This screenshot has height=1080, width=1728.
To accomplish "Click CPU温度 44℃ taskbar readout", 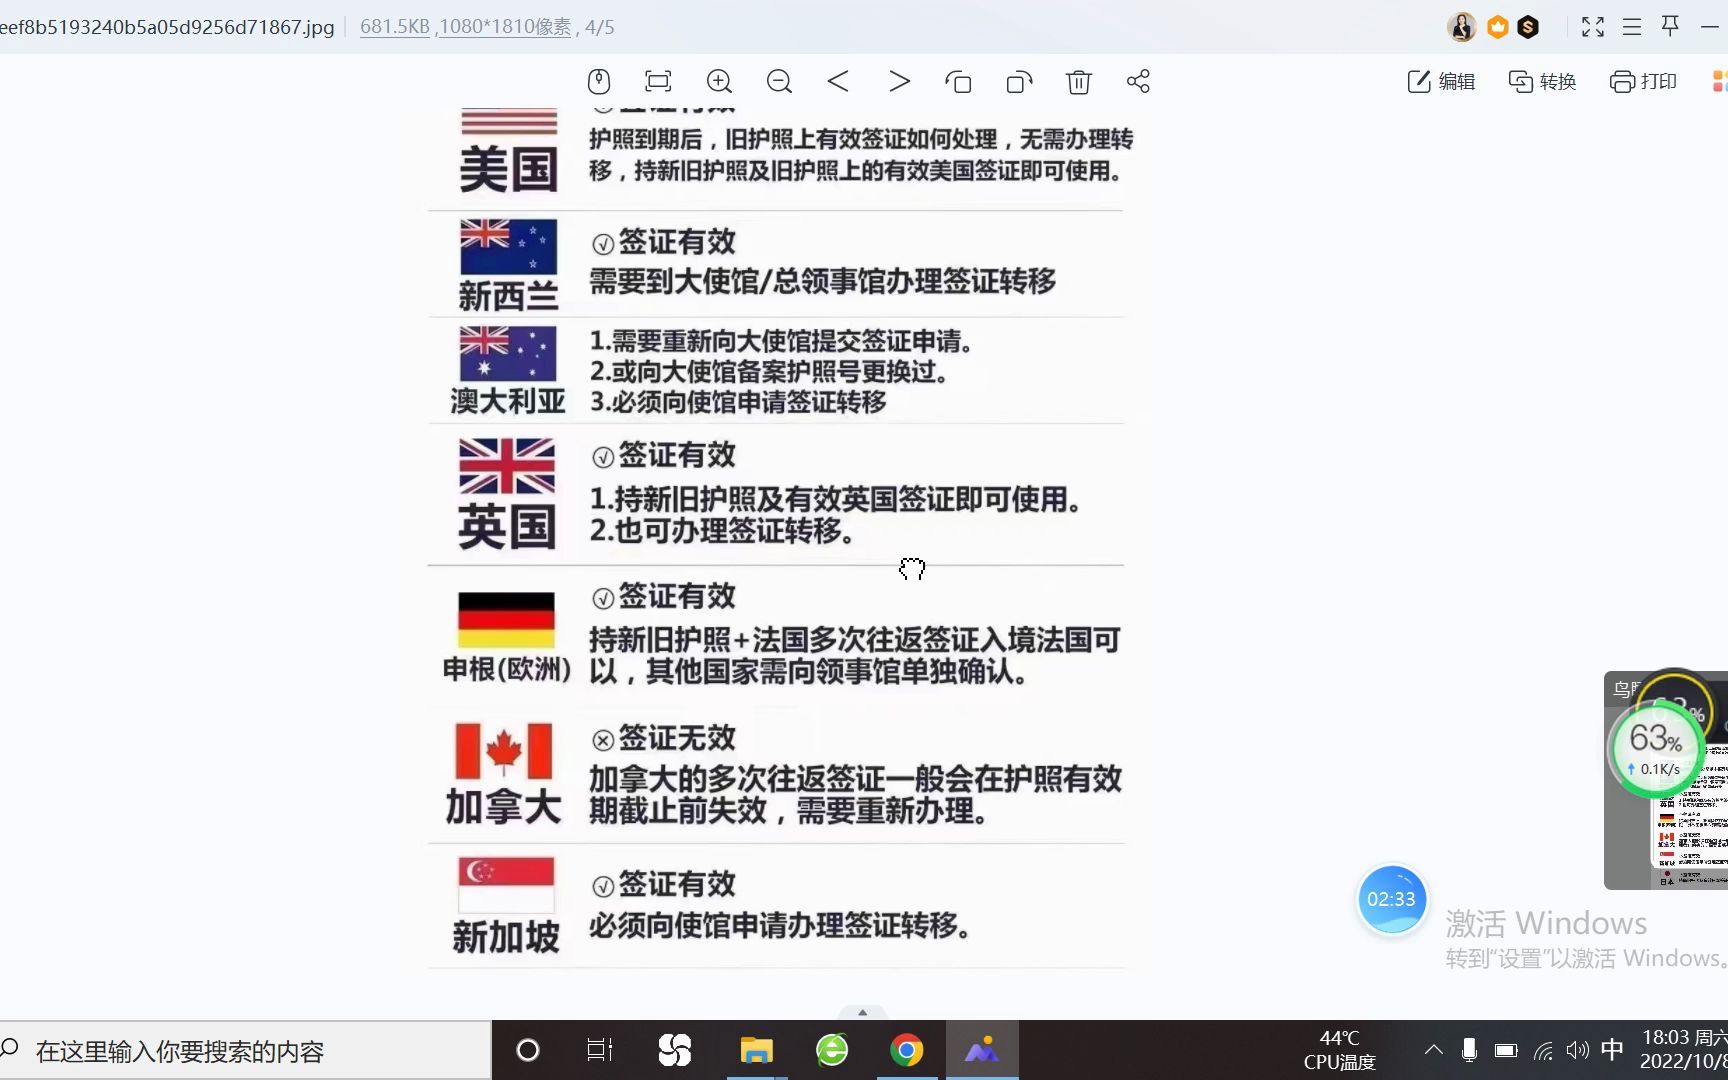I will [1340, 1050].
